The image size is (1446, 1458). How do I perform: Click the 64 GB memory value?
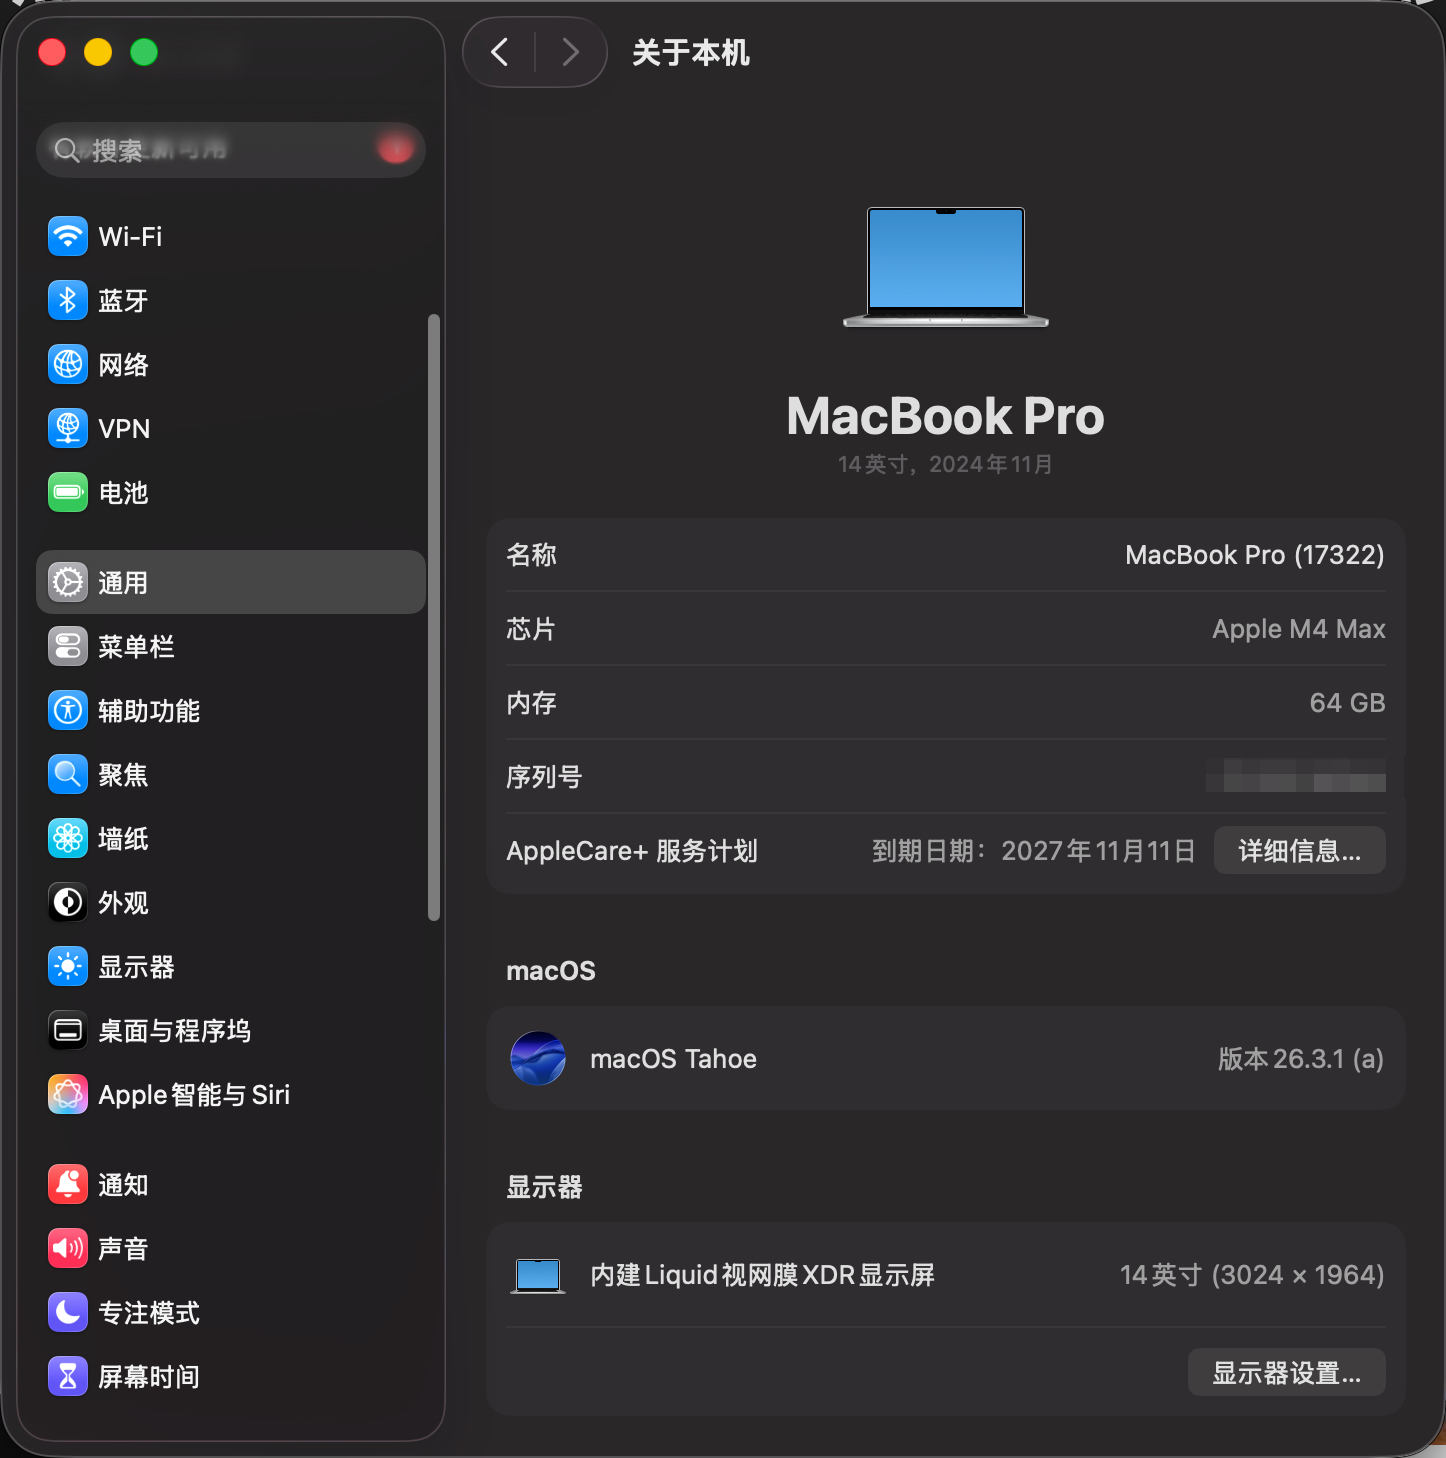pyautogui.click(x=1347, y=703)
